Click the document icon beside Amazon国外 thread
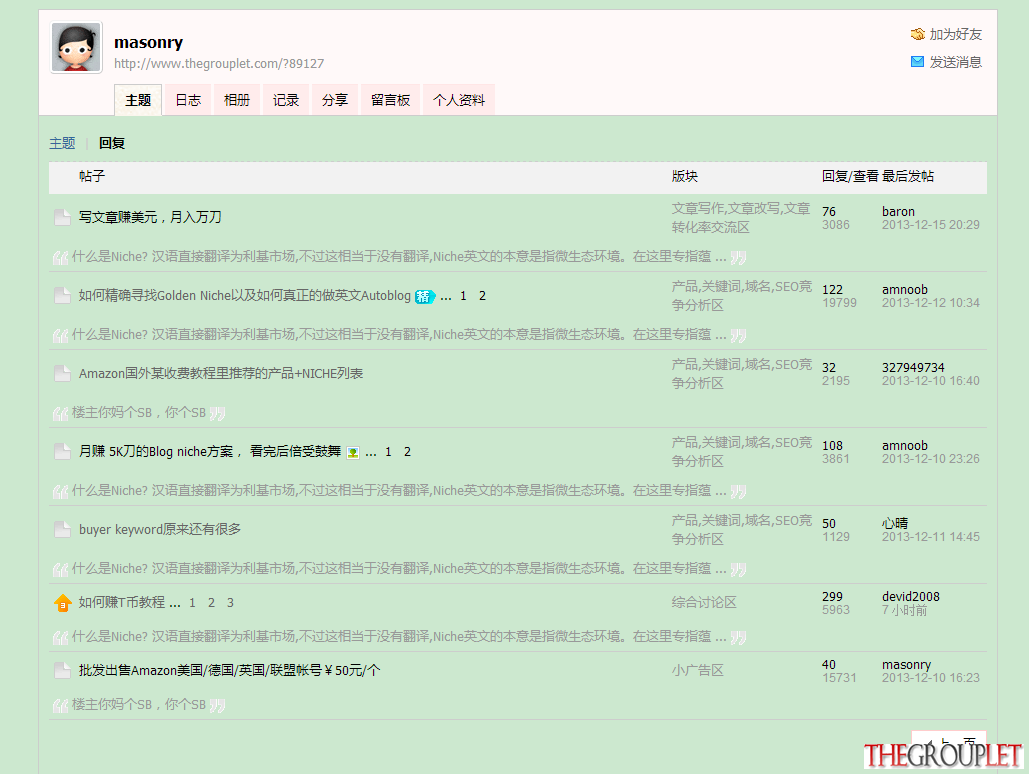 click(62, 374)
